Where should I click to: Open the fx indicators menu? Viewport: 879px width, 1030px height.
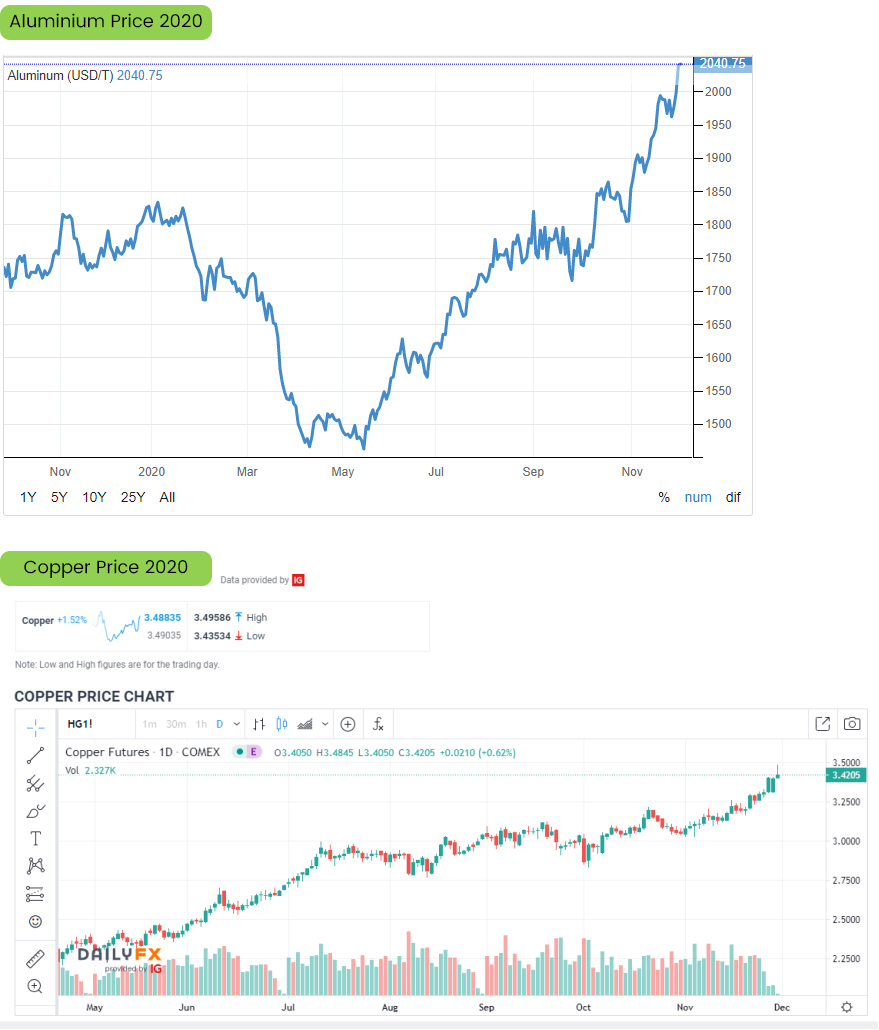[379, 724]
